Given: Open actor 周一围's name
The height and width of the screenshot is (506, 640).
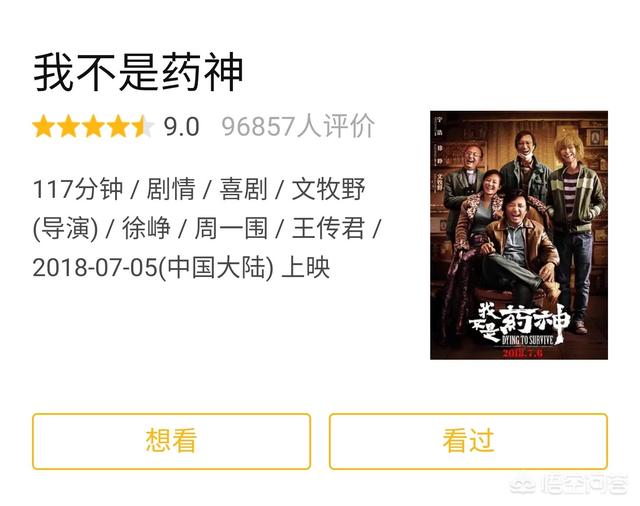Looking at the screenshot, I should pos(231,229).
